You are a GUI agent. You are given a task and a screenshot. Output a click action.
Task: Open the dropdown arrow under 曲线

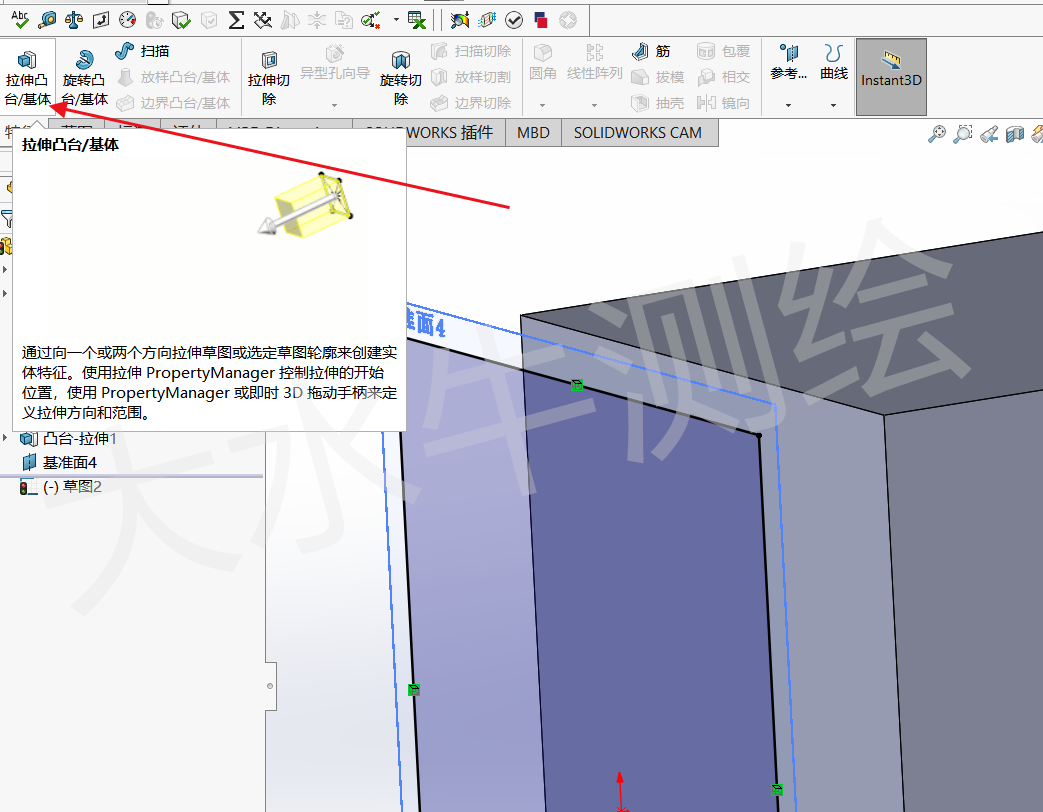point(833,105)
